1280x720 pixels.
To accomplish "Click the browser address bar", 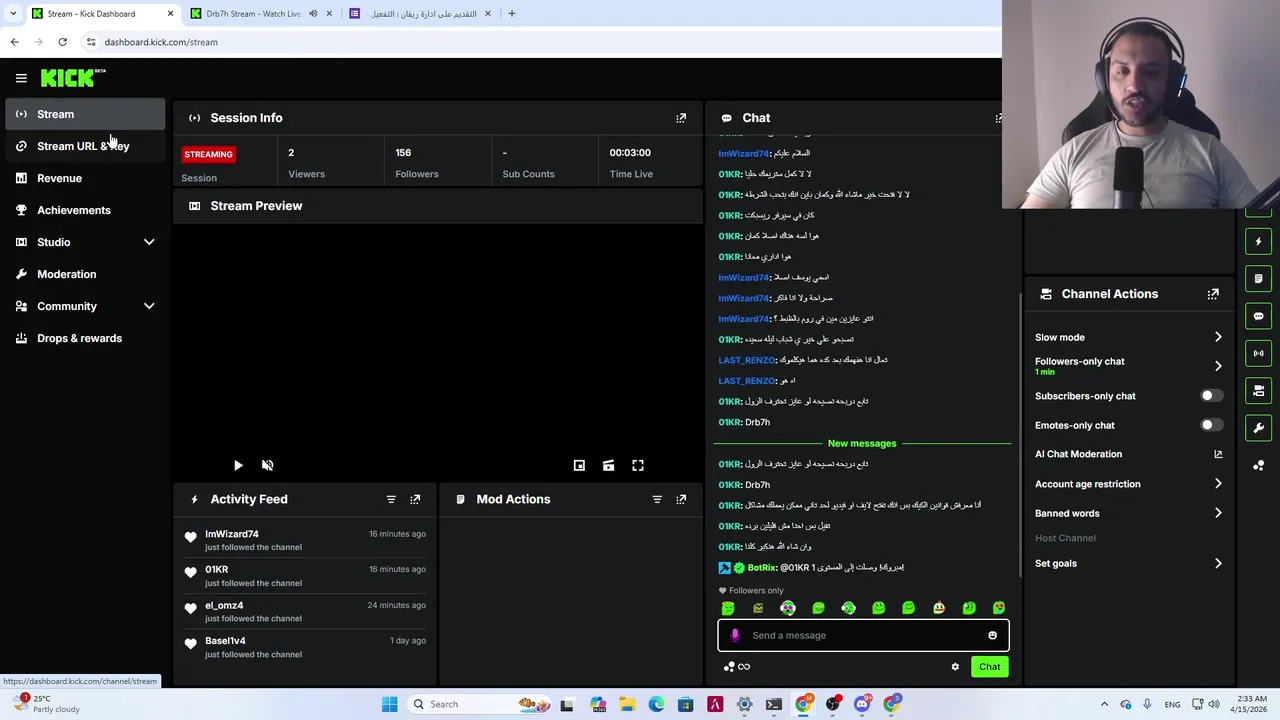I will (540, 42).
